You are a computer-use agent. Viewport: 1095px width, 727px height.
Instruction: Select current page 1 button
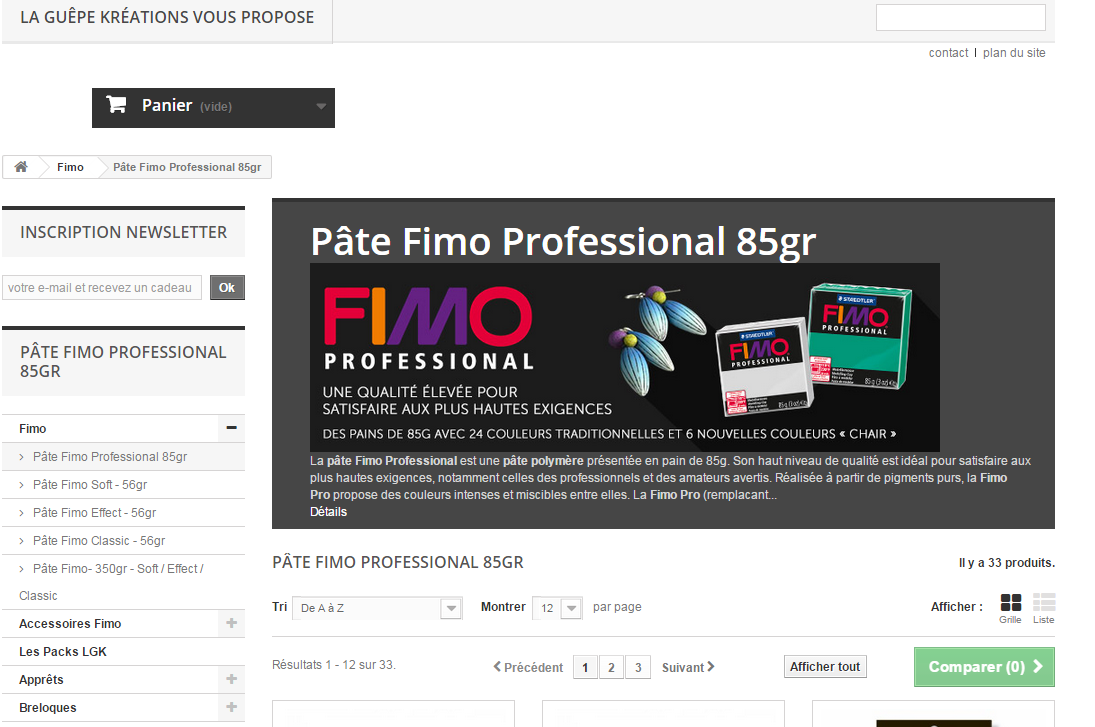point(585,668)
